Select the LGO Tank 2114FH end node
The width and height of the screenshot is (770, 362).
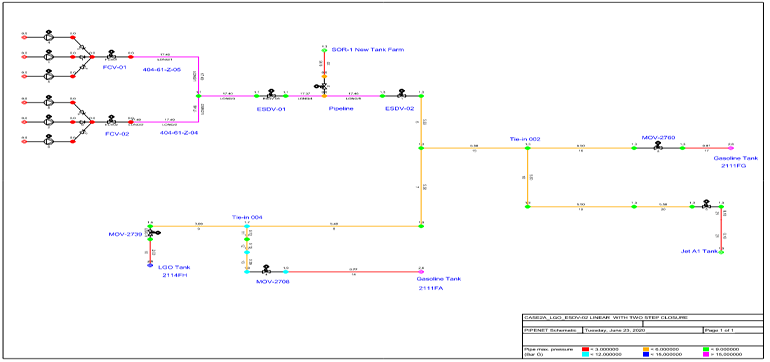point(150,265)
